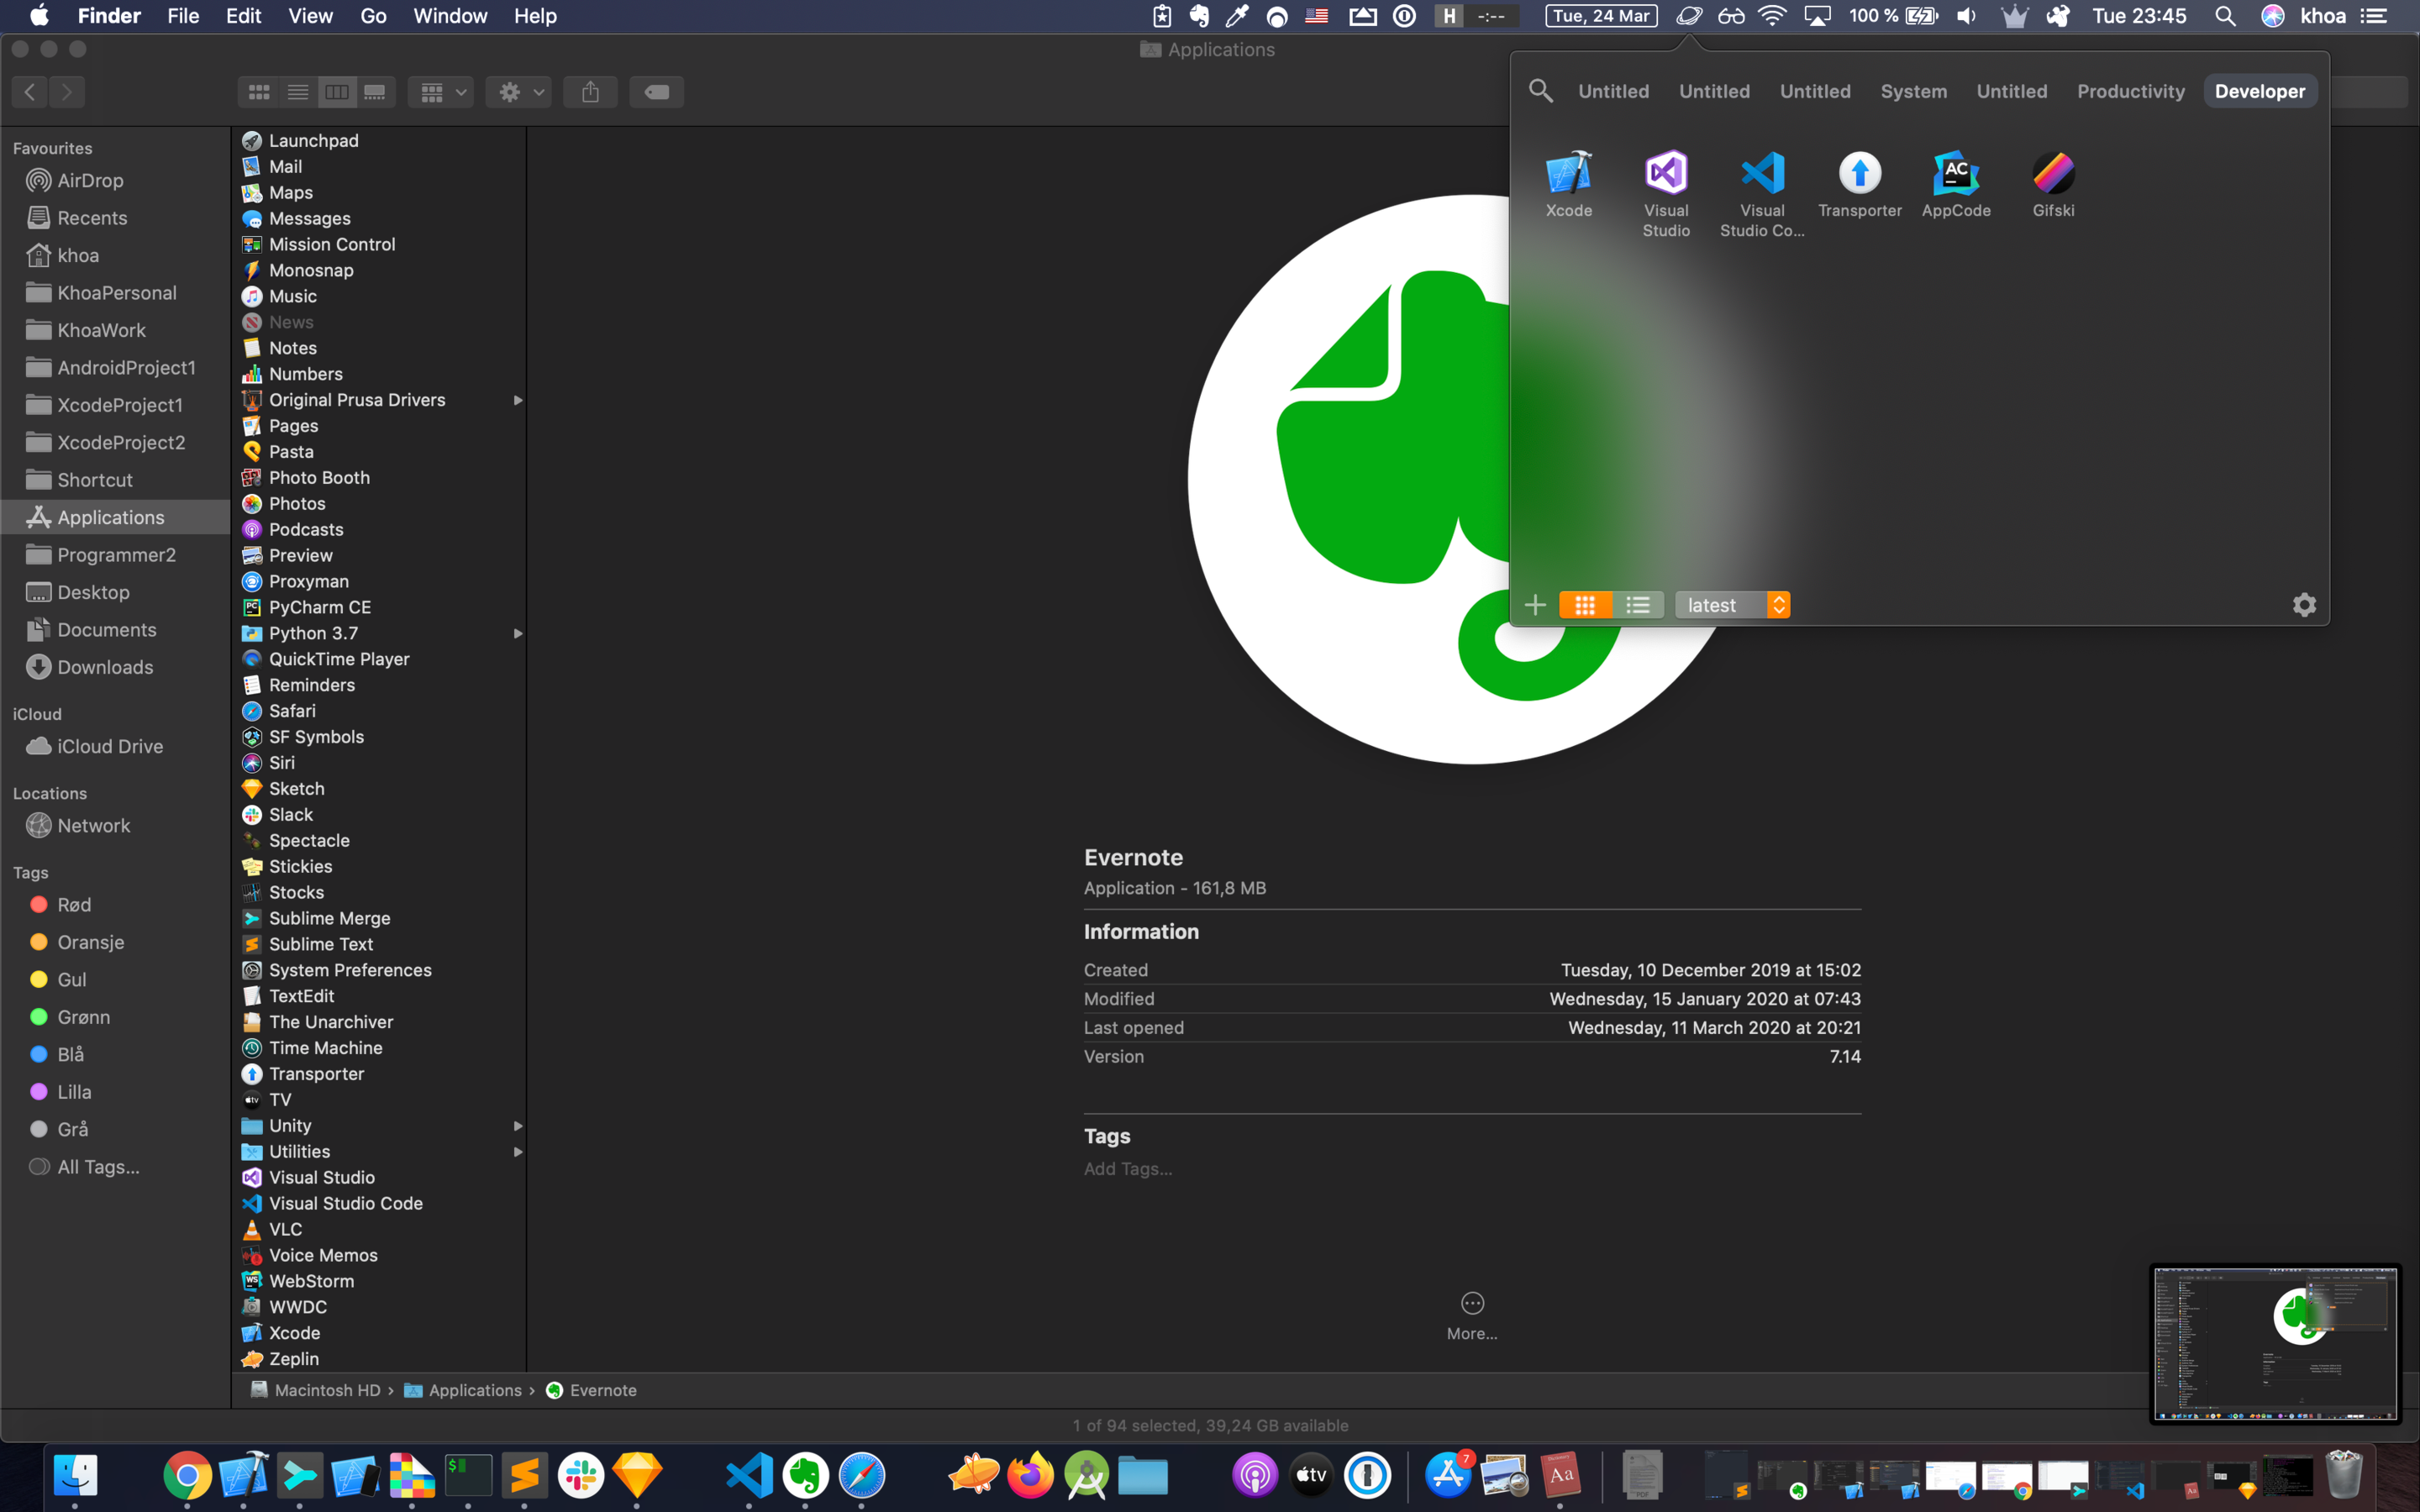Open the 'latest' sort dropdown
Screen dimensions: 2420x1512
(1732, 605)
